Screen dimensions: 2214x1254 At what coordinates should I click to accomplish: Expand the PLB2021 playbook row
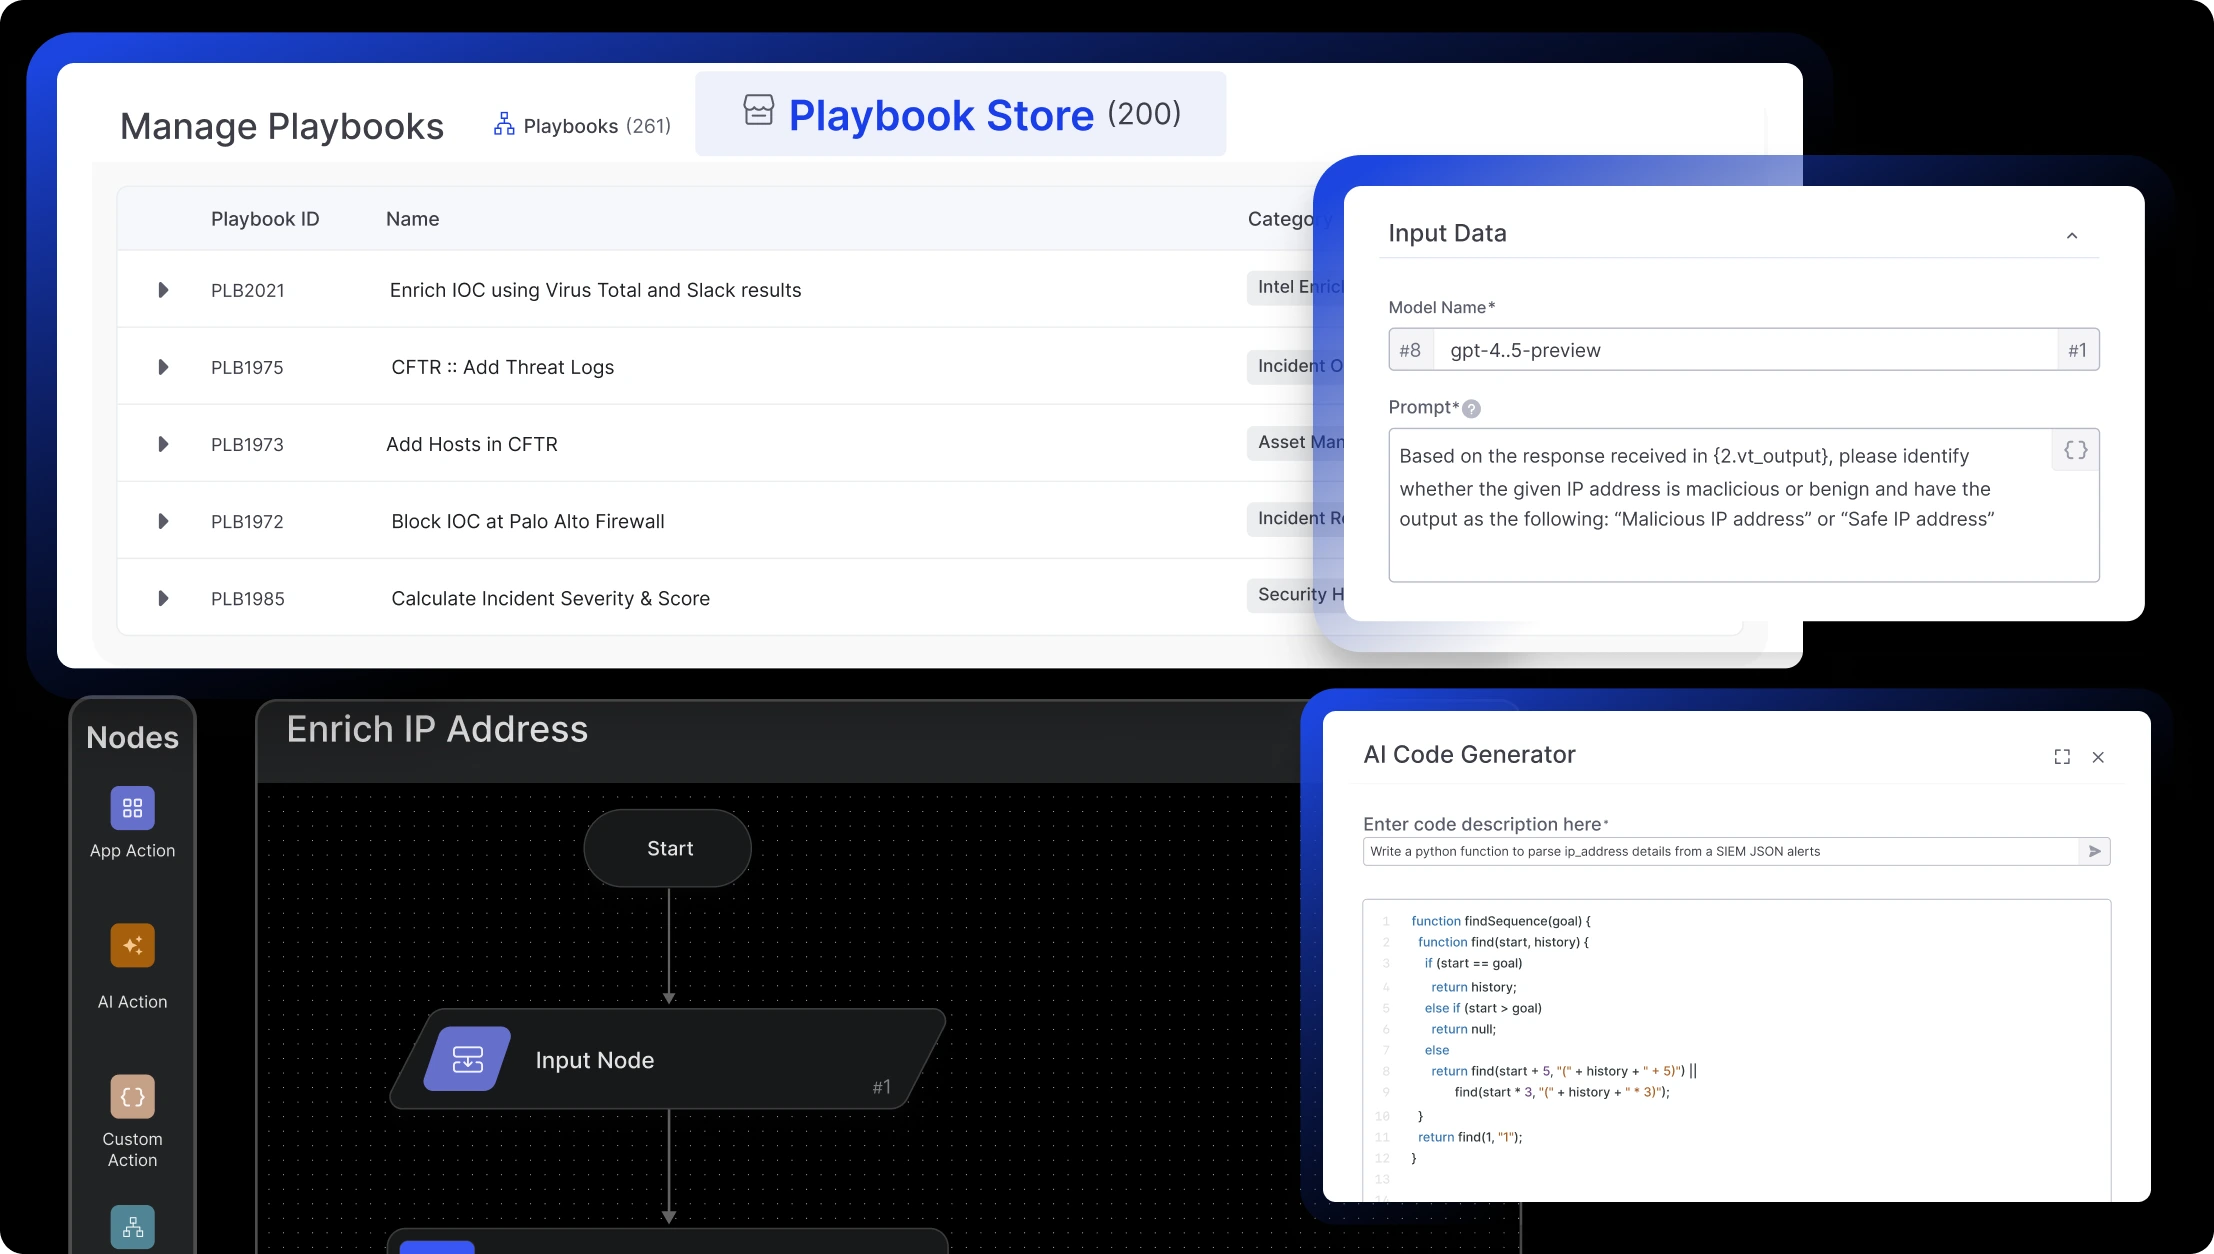point(163,290)
